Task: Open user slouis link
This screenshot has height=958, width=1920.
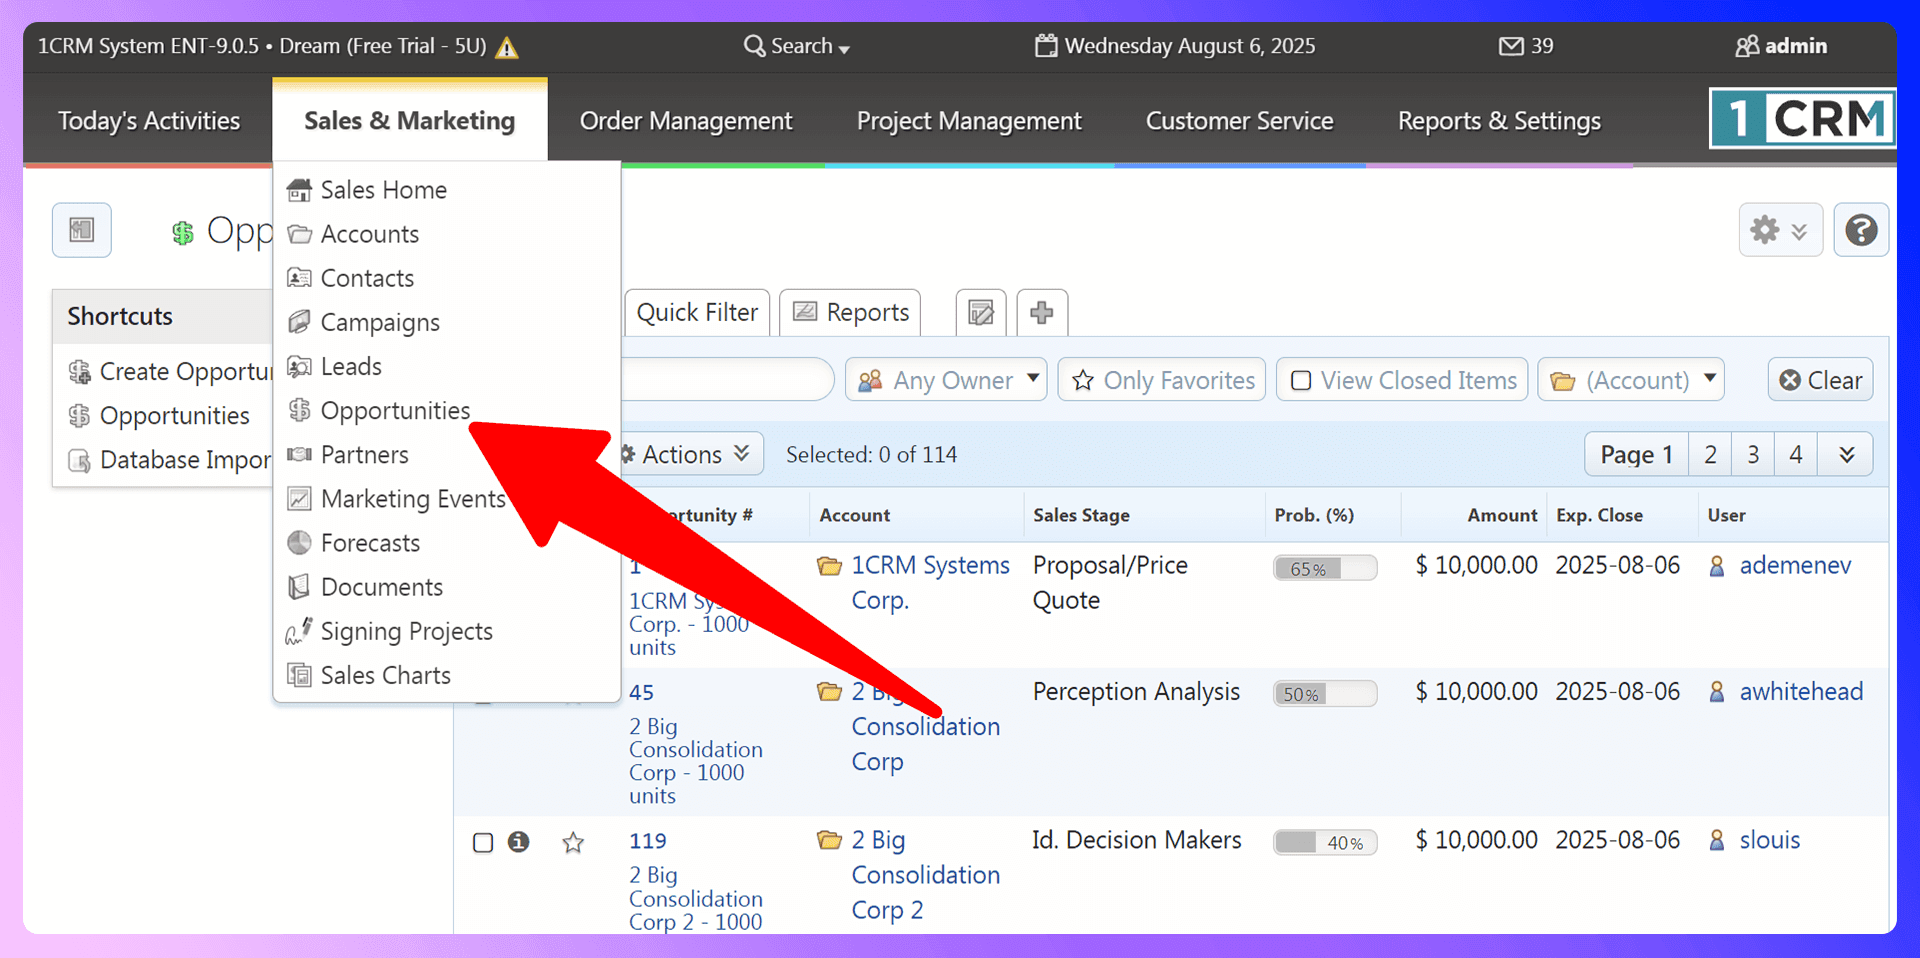Action: (x=1769, y=840)
